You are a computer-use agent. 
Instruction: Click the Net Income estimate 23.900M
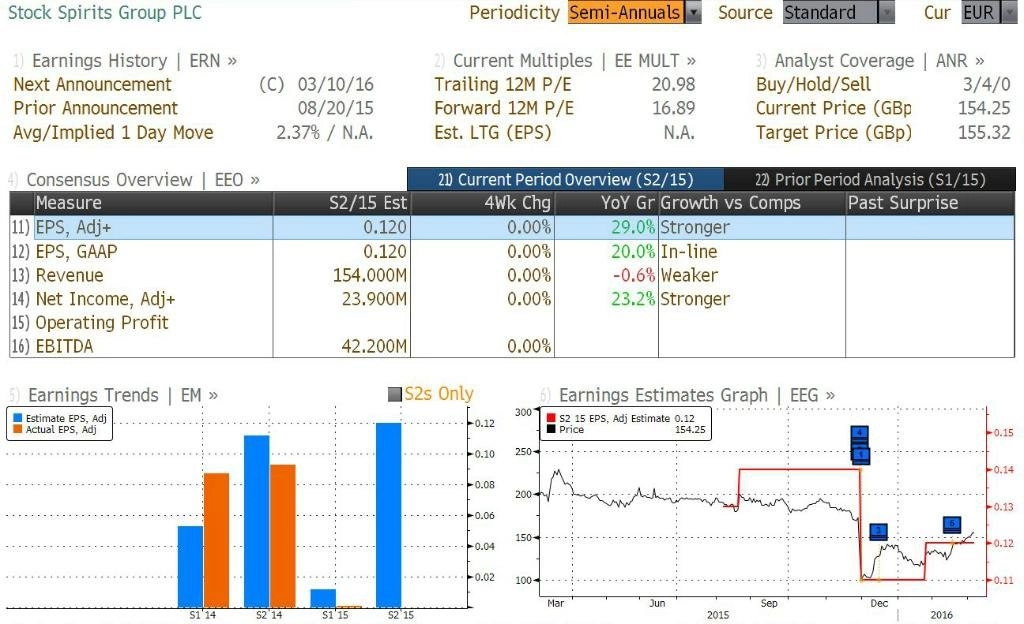point(374,299)
